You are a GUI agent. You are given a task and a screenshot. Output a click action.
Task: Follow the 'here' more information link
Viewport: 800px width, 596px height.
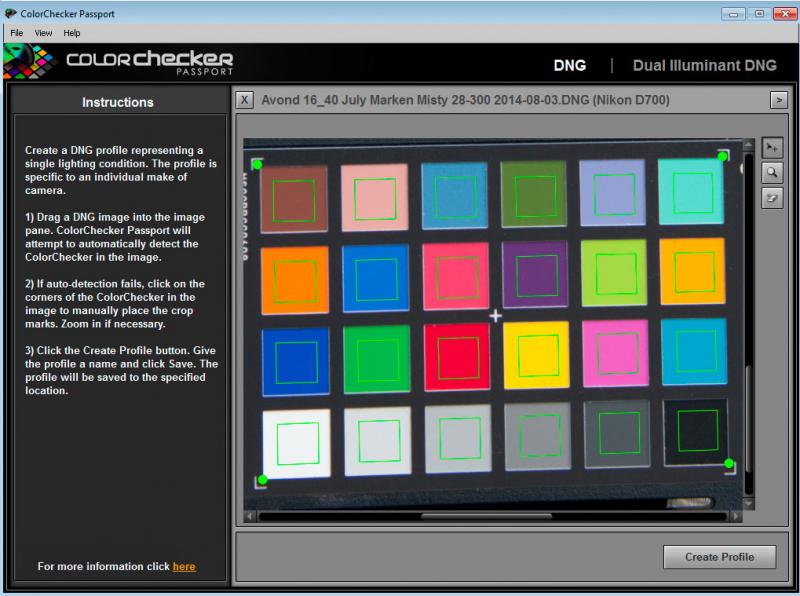click(184, 566)
